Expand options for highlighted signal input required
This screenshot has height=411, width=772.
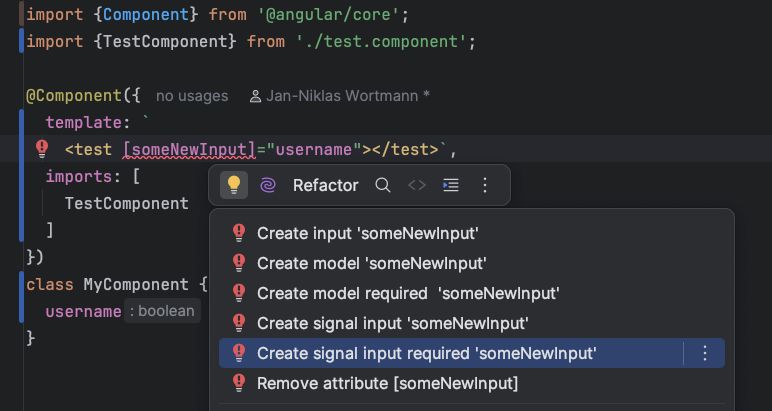tap(705, 353)
